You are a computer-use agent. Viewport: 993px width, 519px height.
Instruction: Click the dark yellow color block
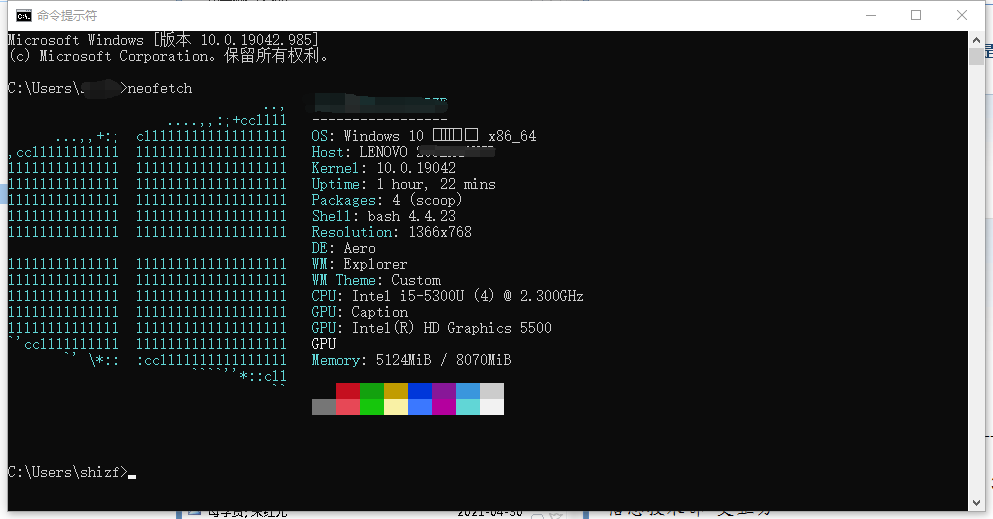click(395, 391)
